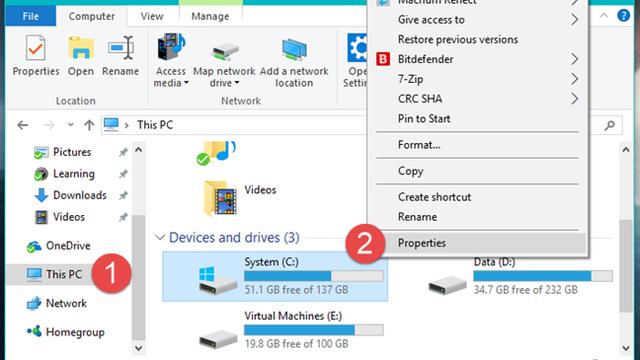Switch to the Manage ribbon tab
640x360 pixels.
coord(210,16)
